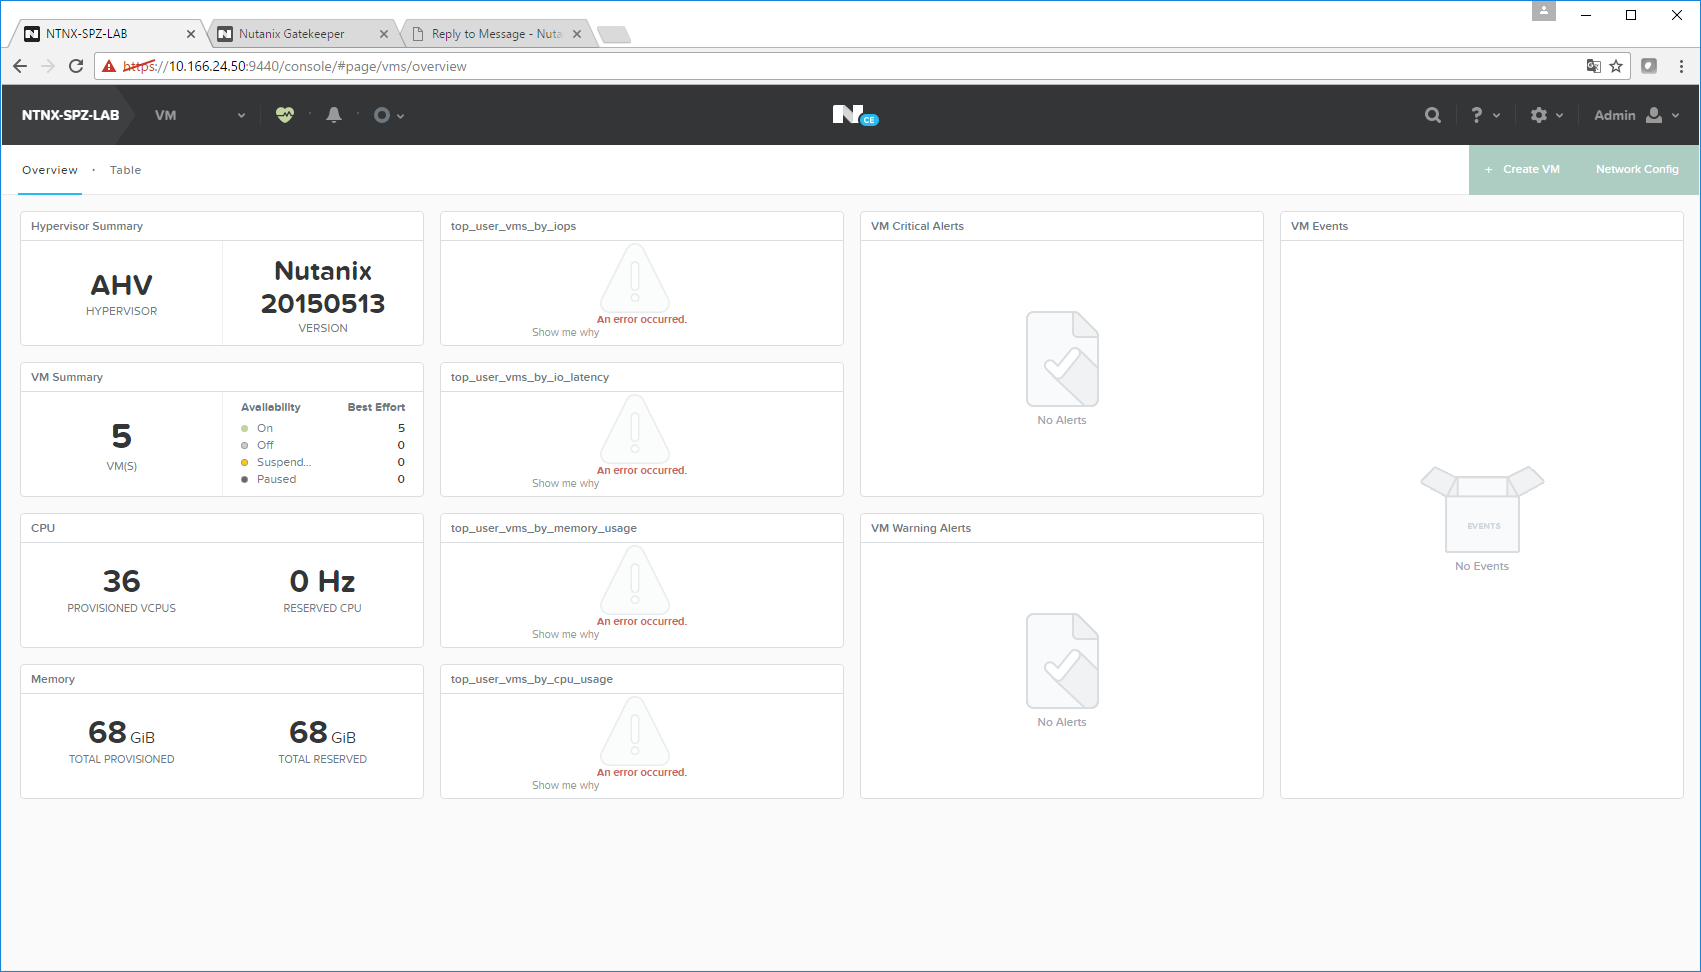Switch to the Table view tab

pos(125,170)
